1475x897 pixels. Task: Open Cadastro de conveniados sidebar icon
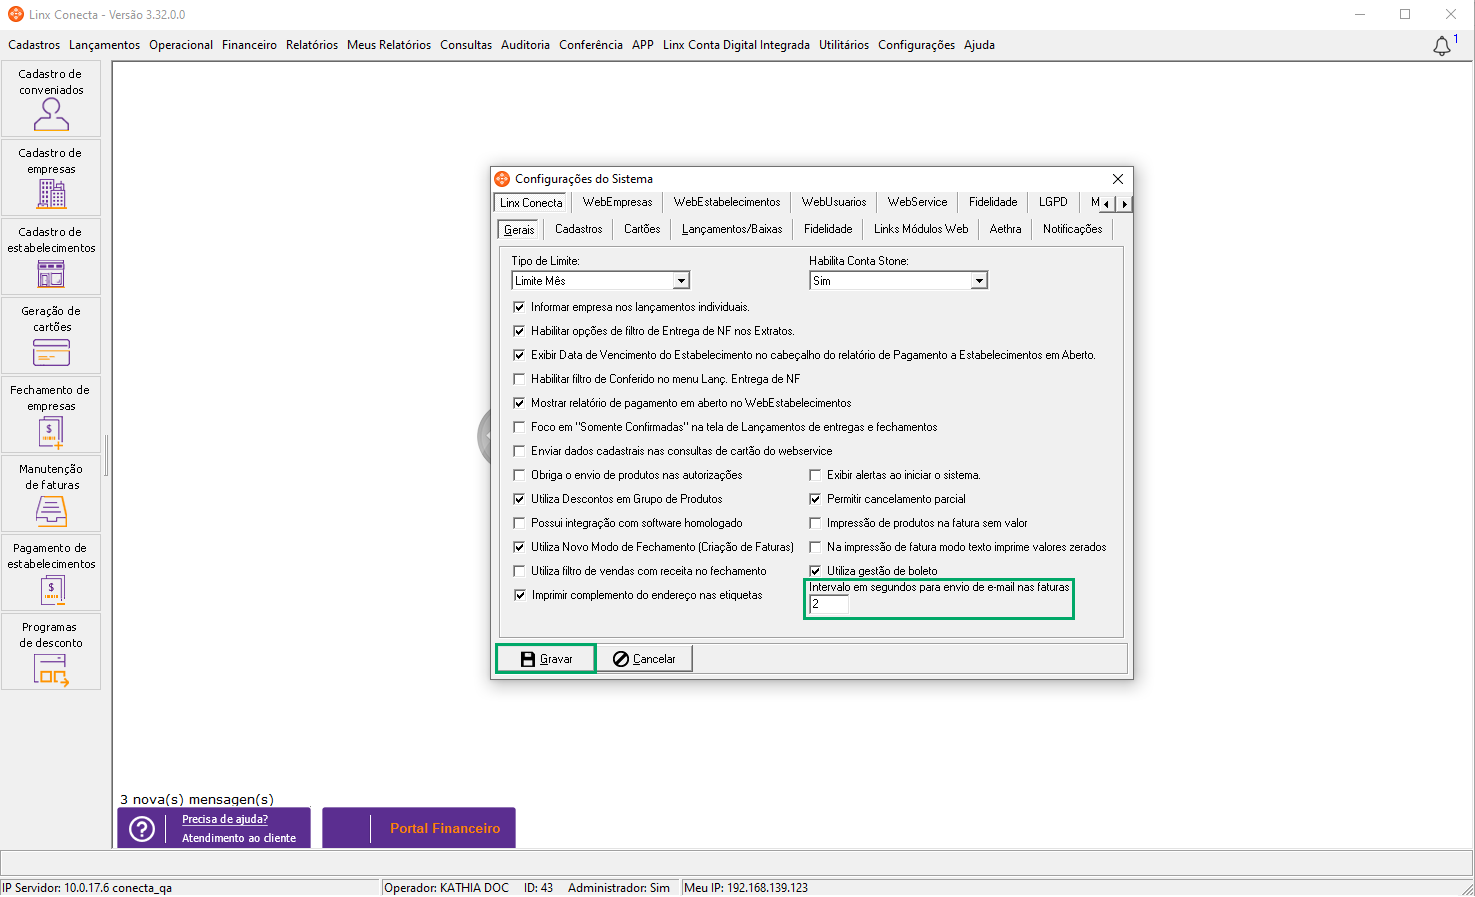[x=51, y=98]
